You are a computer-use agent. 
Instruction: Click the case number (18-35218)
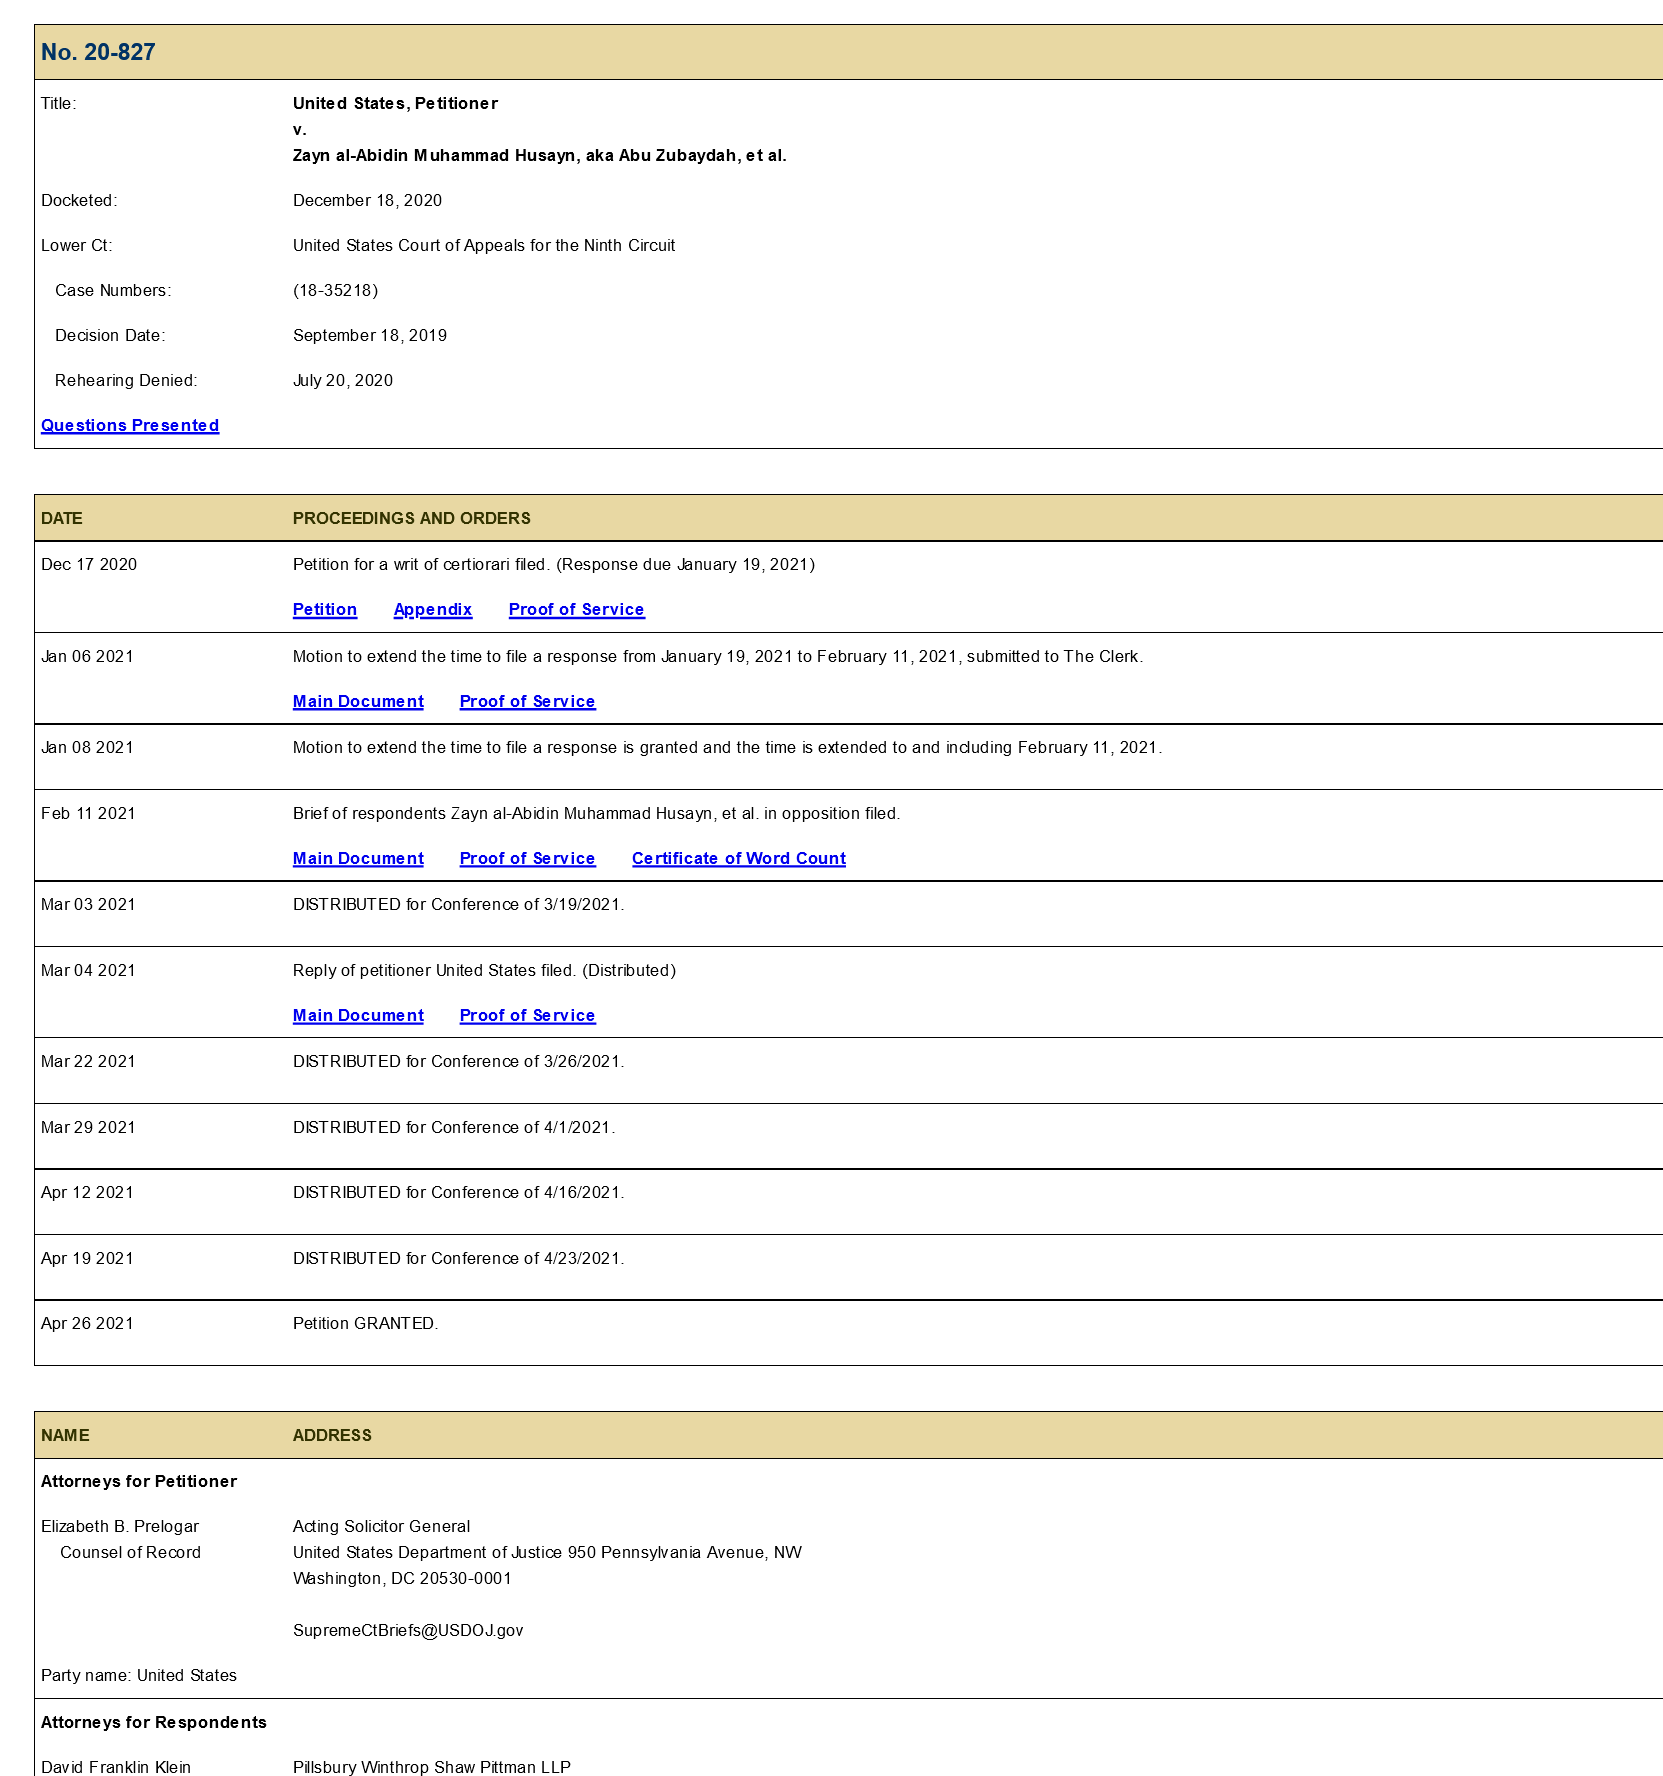click(335, 290)
